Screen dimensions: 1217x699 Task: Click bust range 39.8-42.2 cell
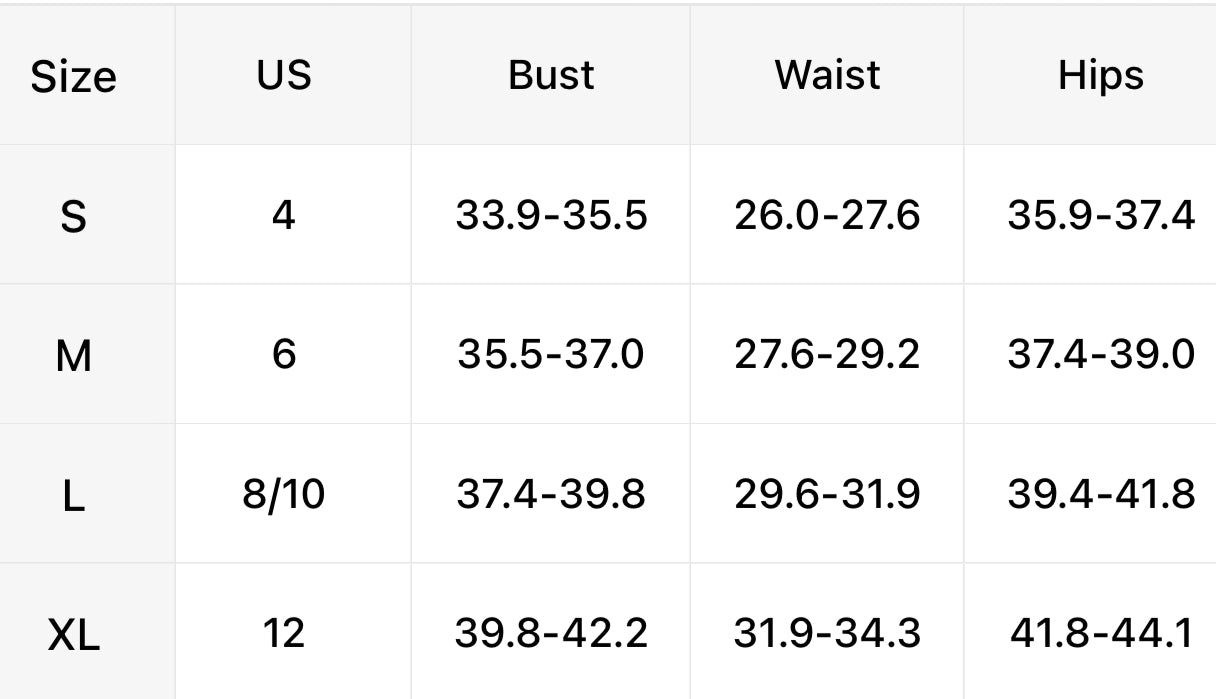coord(551,633)
